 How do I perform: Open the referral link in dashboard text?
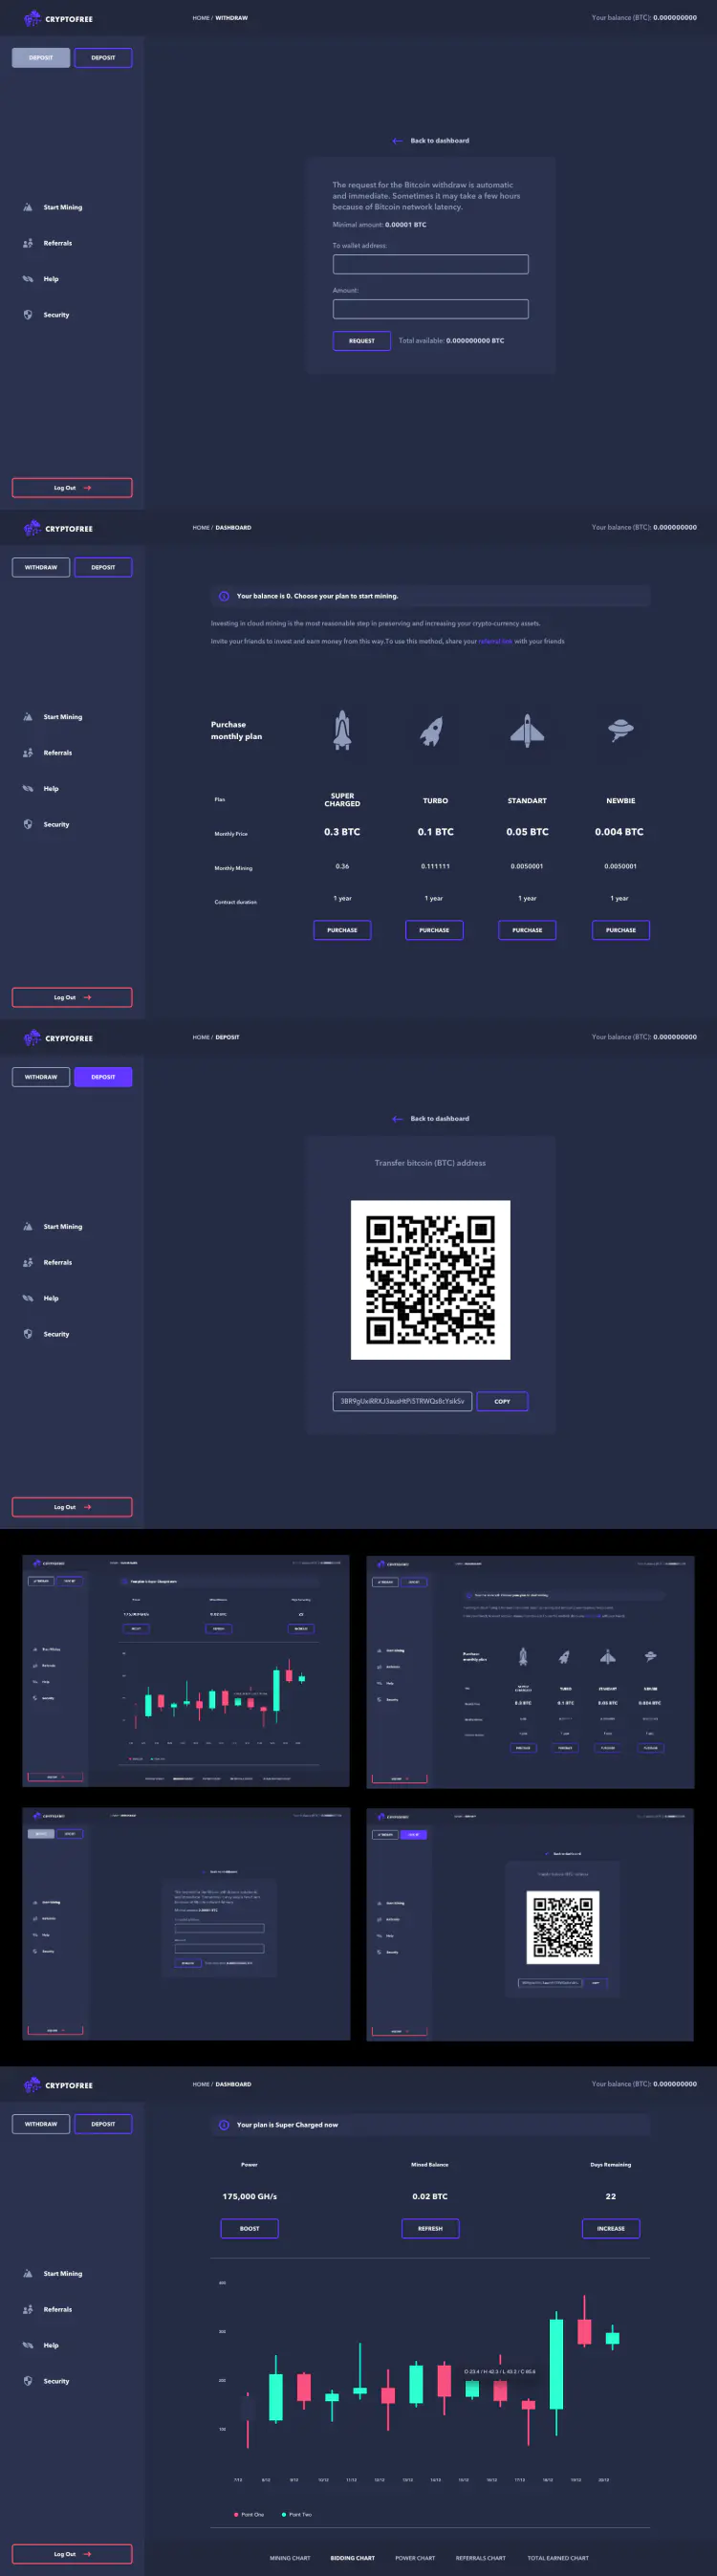[x=495, y=642]
